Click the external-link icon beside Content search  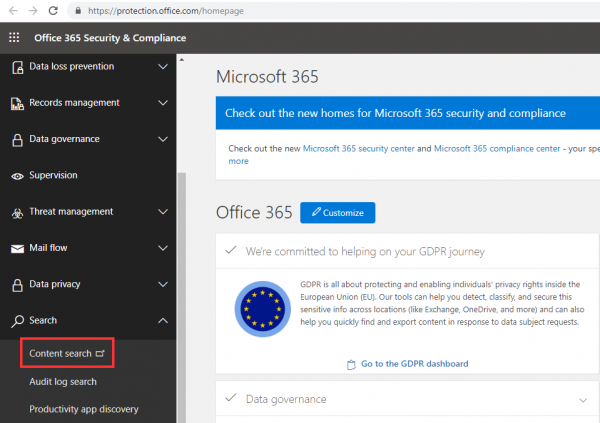(x=100, y=353)
